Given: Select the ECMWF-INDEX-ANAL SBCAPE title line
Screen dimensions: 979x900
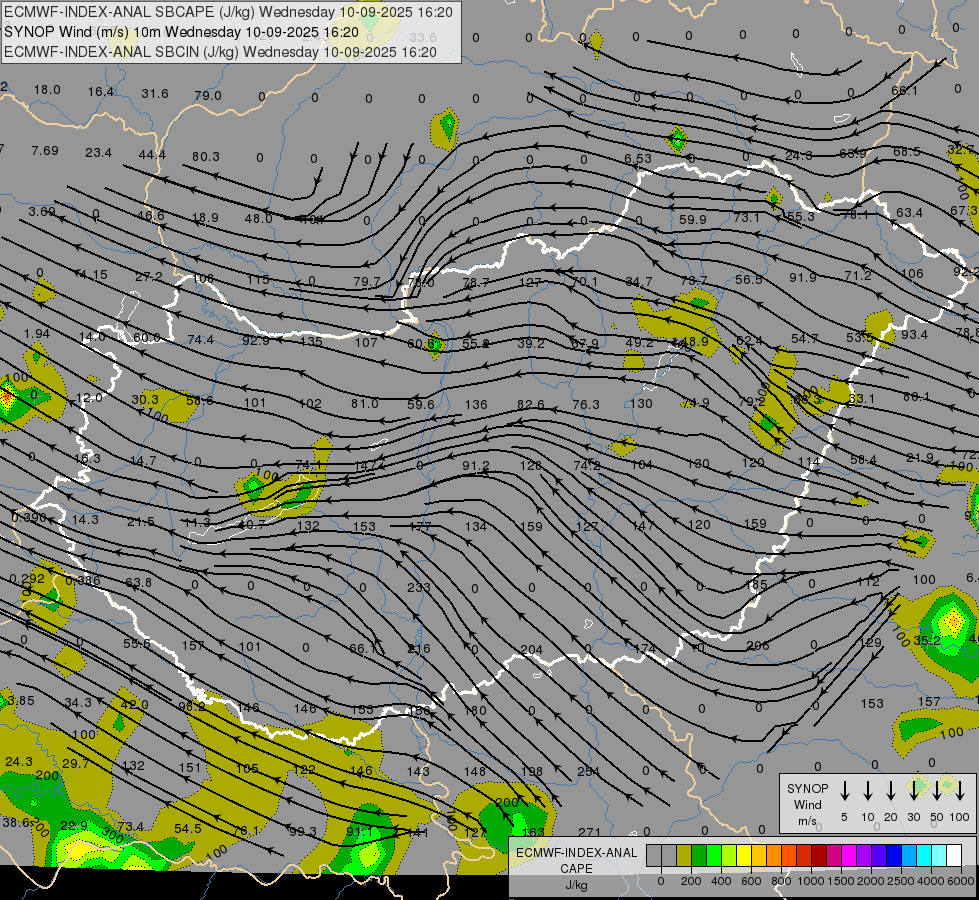Looking at the screenshot, I should point(228,12).
